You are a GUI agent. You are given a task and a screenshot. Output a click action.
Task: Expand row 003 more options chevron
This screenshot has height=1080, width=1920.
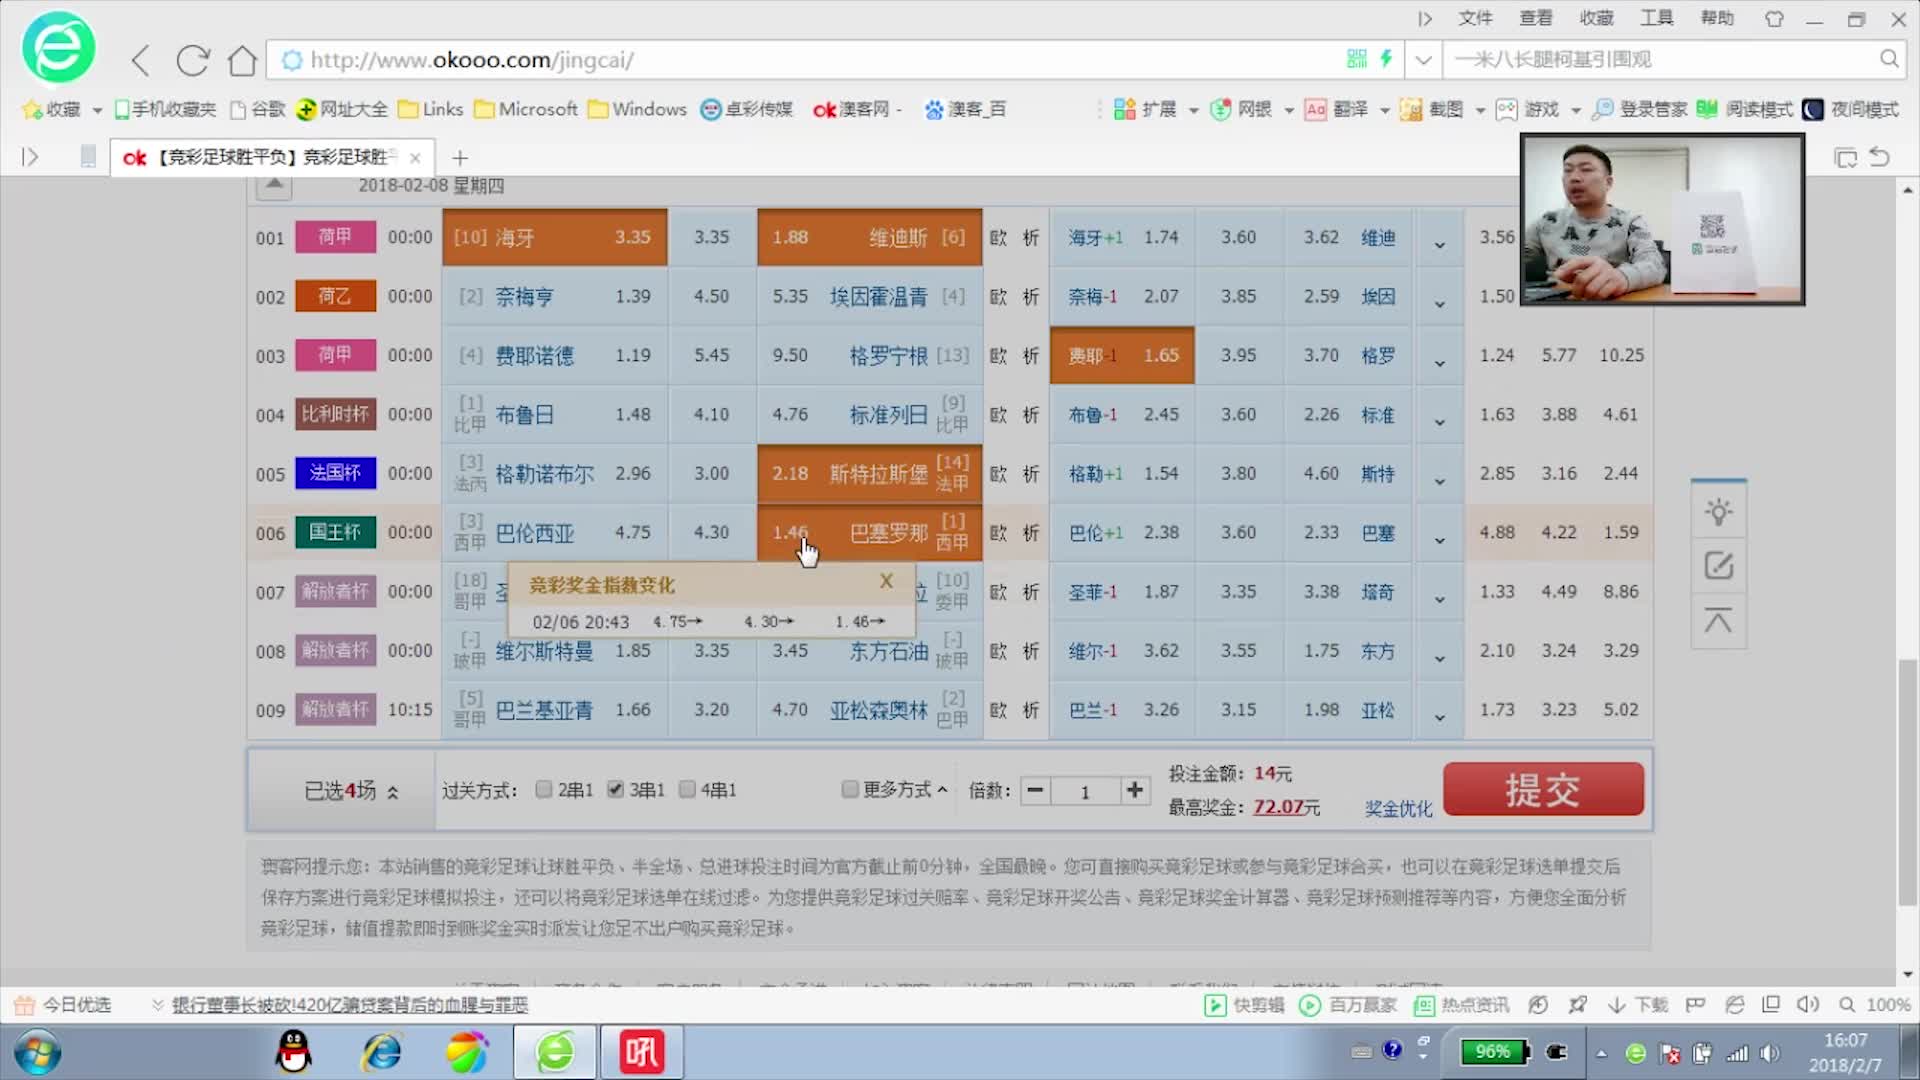tap(1440, 362)
